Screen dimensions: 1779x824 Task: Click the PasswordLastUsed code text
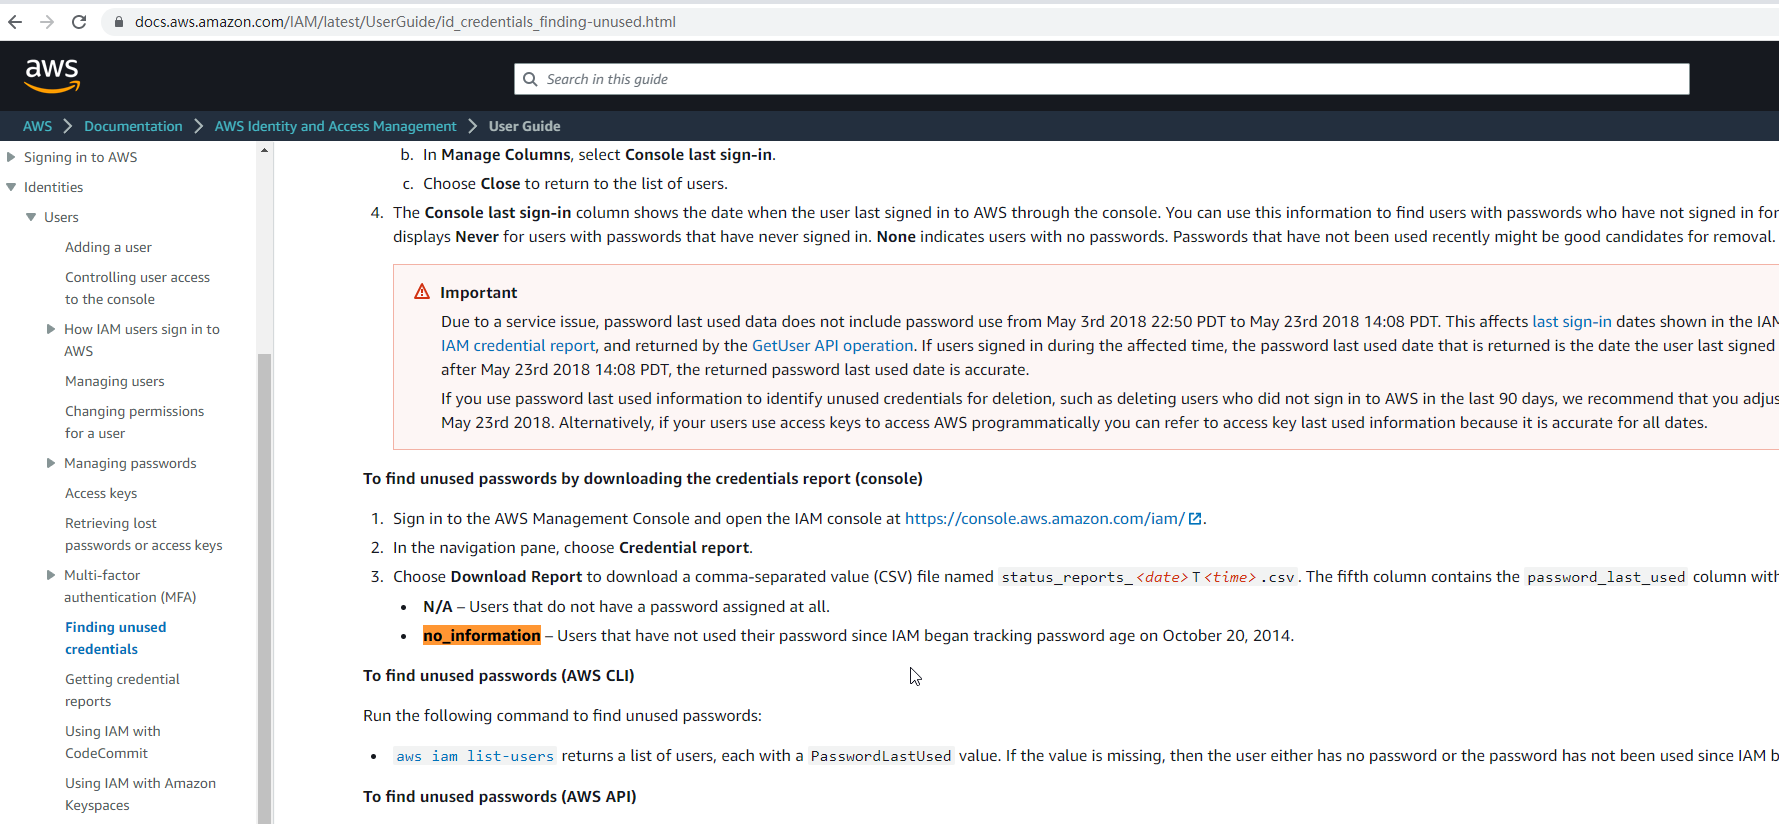coord(881,756)
